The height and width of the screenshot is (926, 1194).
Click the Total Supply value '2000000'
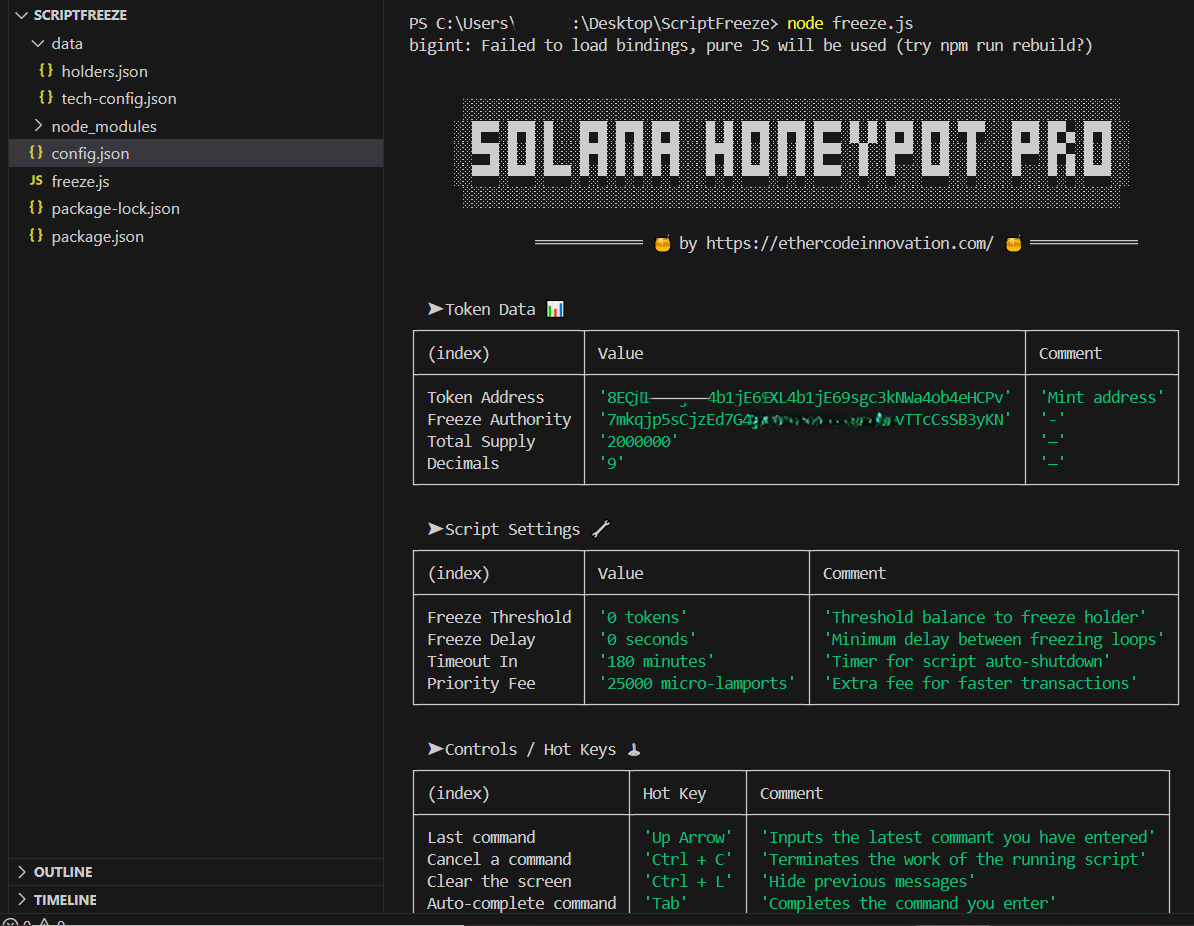click(638, 442)
